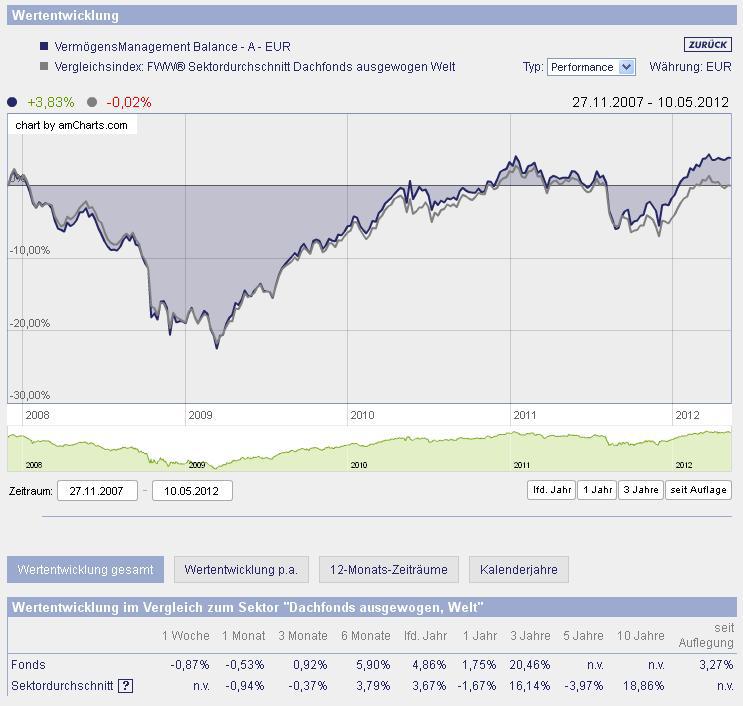This screenshot has width=743, height=706.
Task: Click the question mark help icon beside Sektordurchschnitt
Action: pos(125,686)
